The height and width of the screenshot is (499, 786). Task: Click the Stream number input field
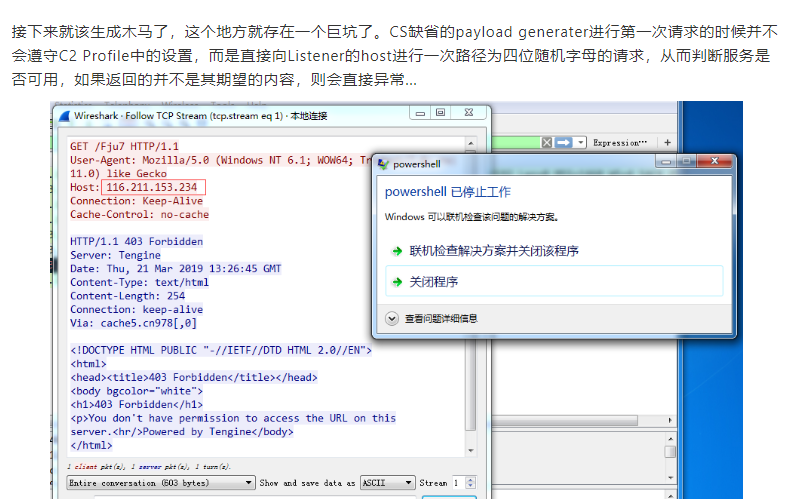pyautogui.click(x=459, y=483)
